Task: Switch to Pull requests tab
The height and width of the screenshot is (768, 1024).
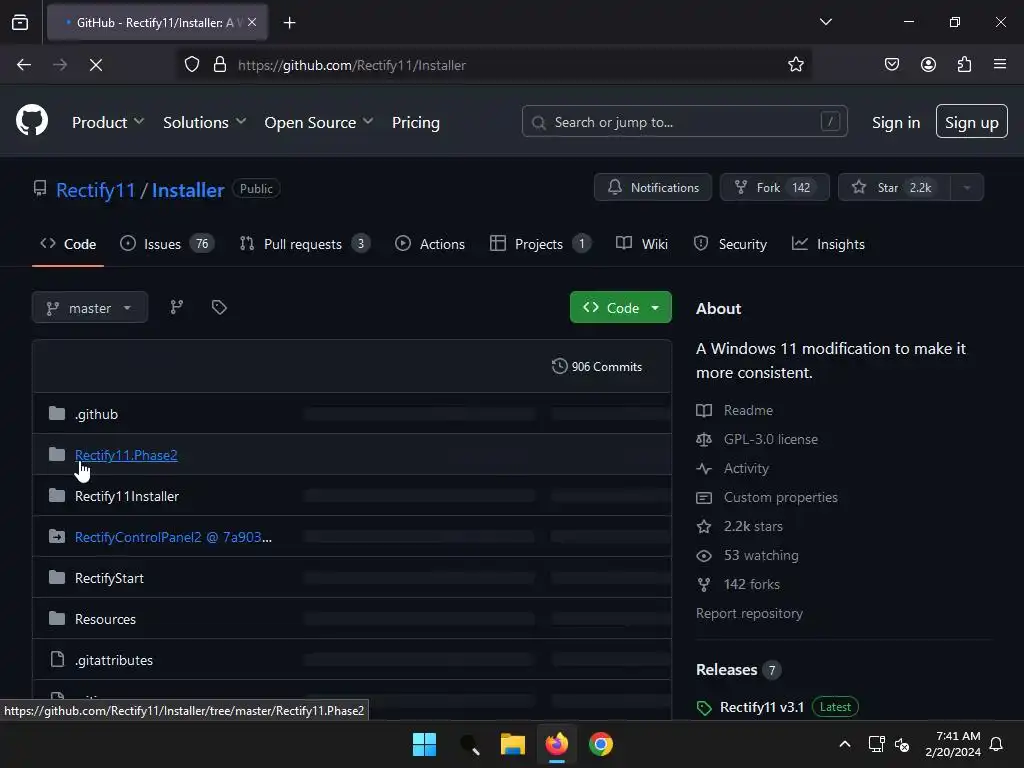Action: pyautogui.click(x=305, y=244)
